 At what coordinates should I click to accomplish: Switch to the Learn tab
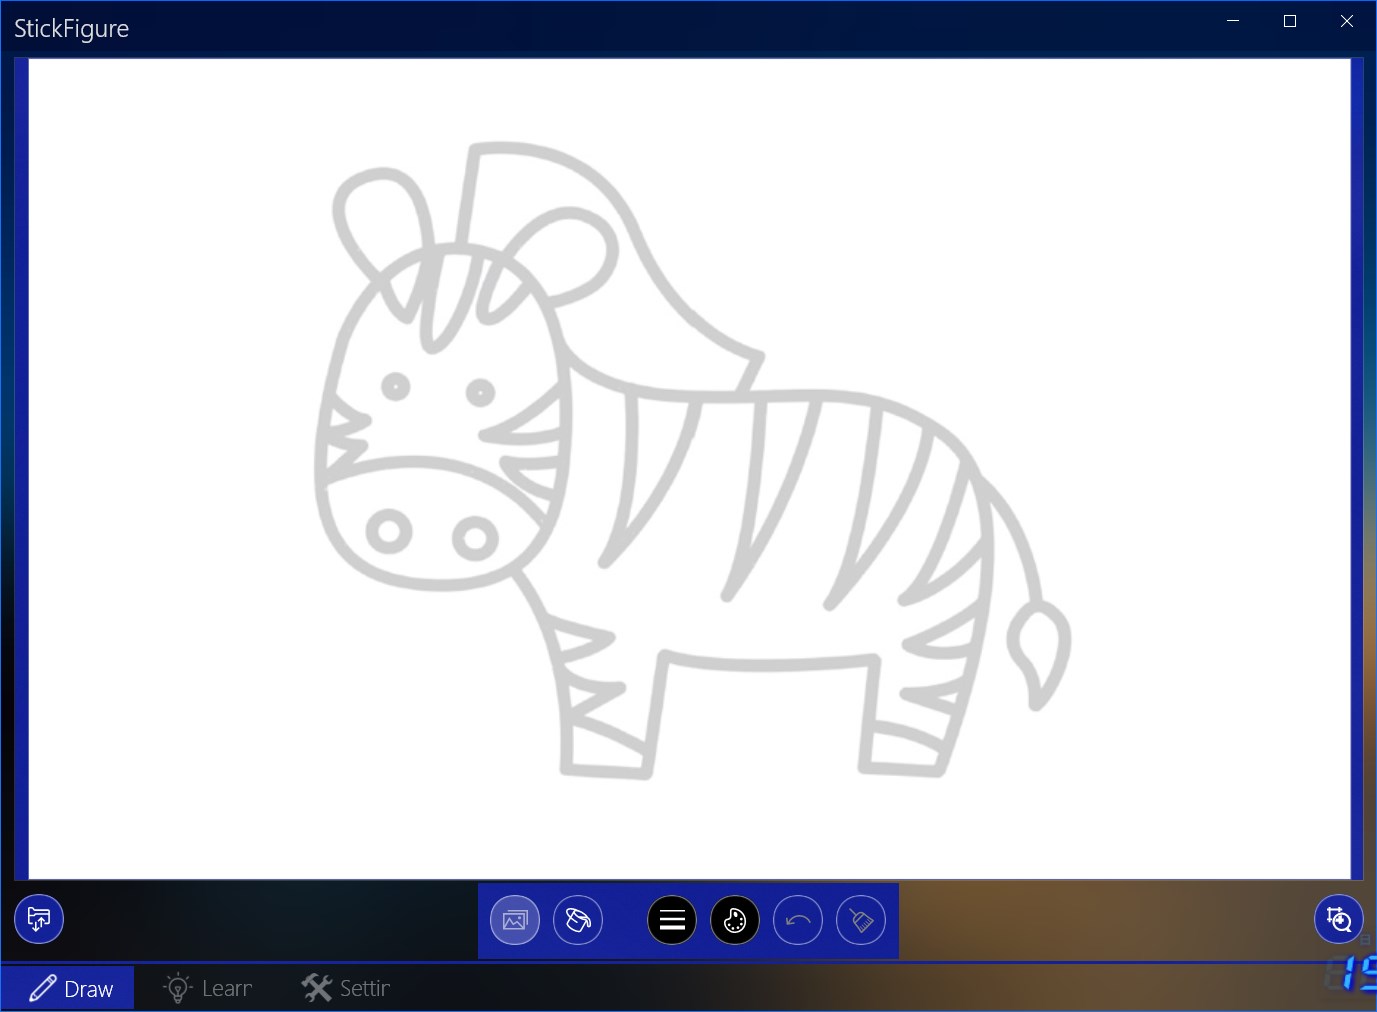point(208,988)
